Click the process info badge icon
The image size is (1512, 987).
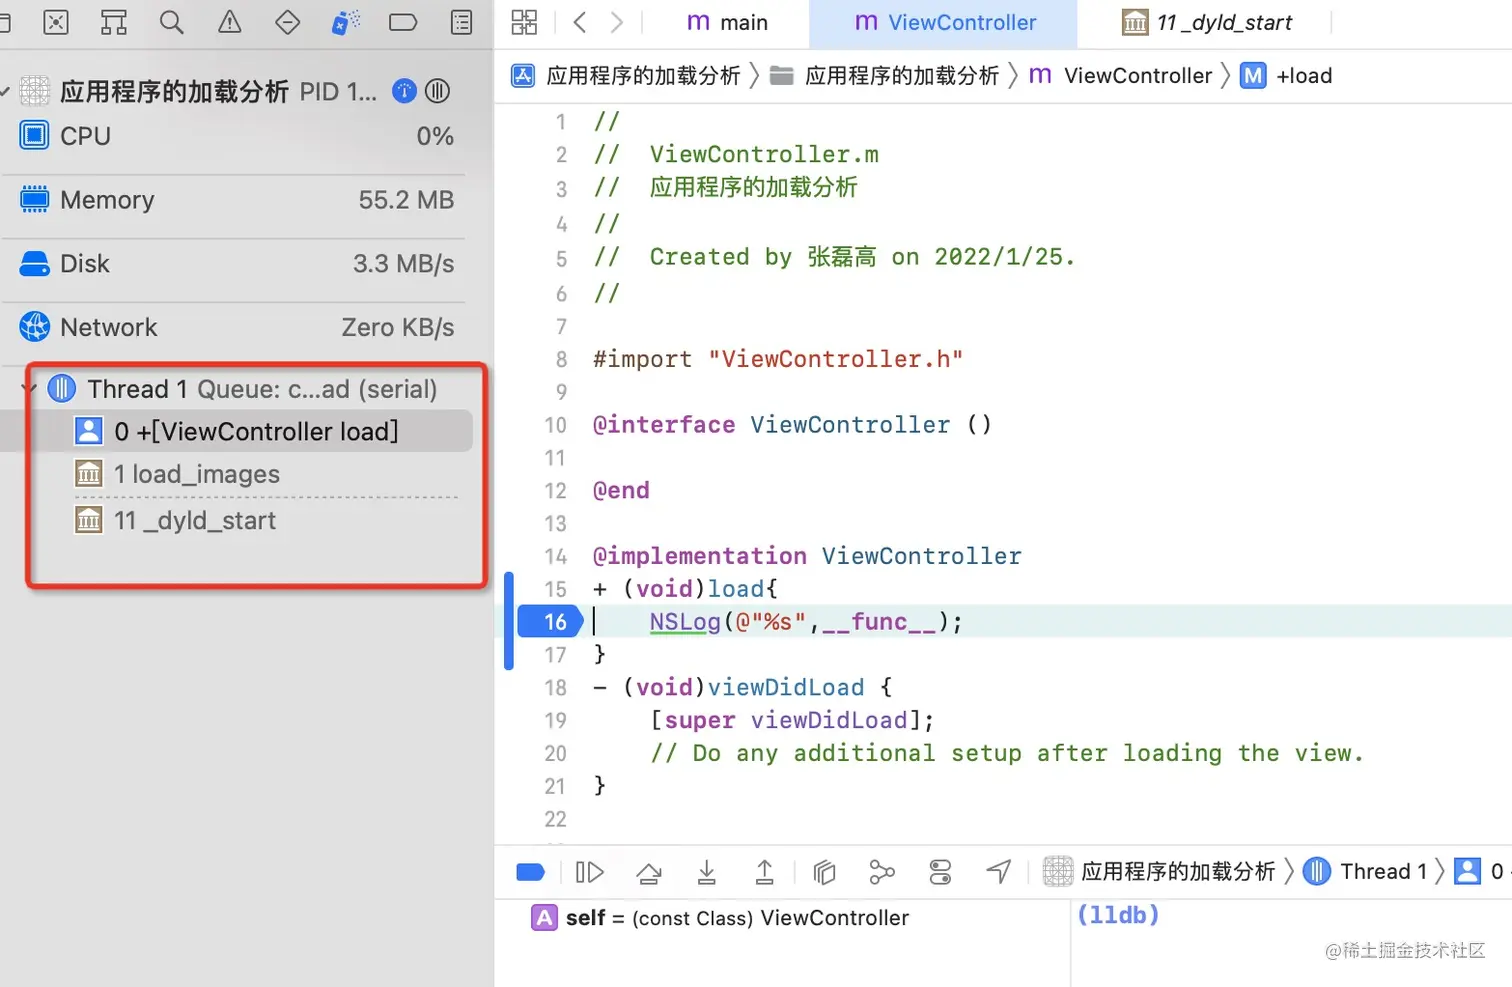click(x=404, y=91)
